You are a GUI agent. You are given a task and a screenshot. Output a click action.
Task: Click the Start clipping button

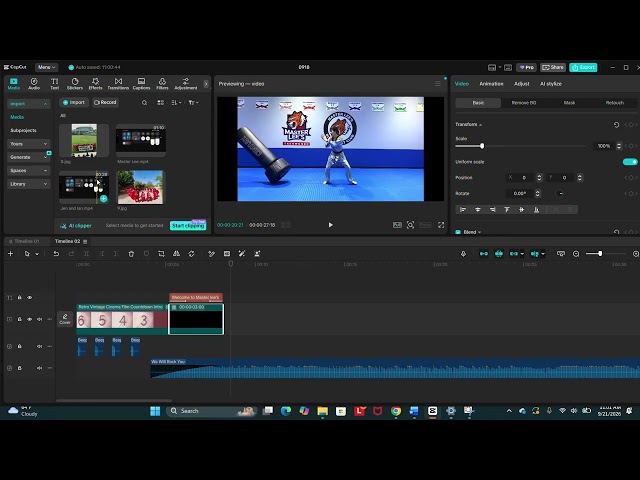pos(188,226)
